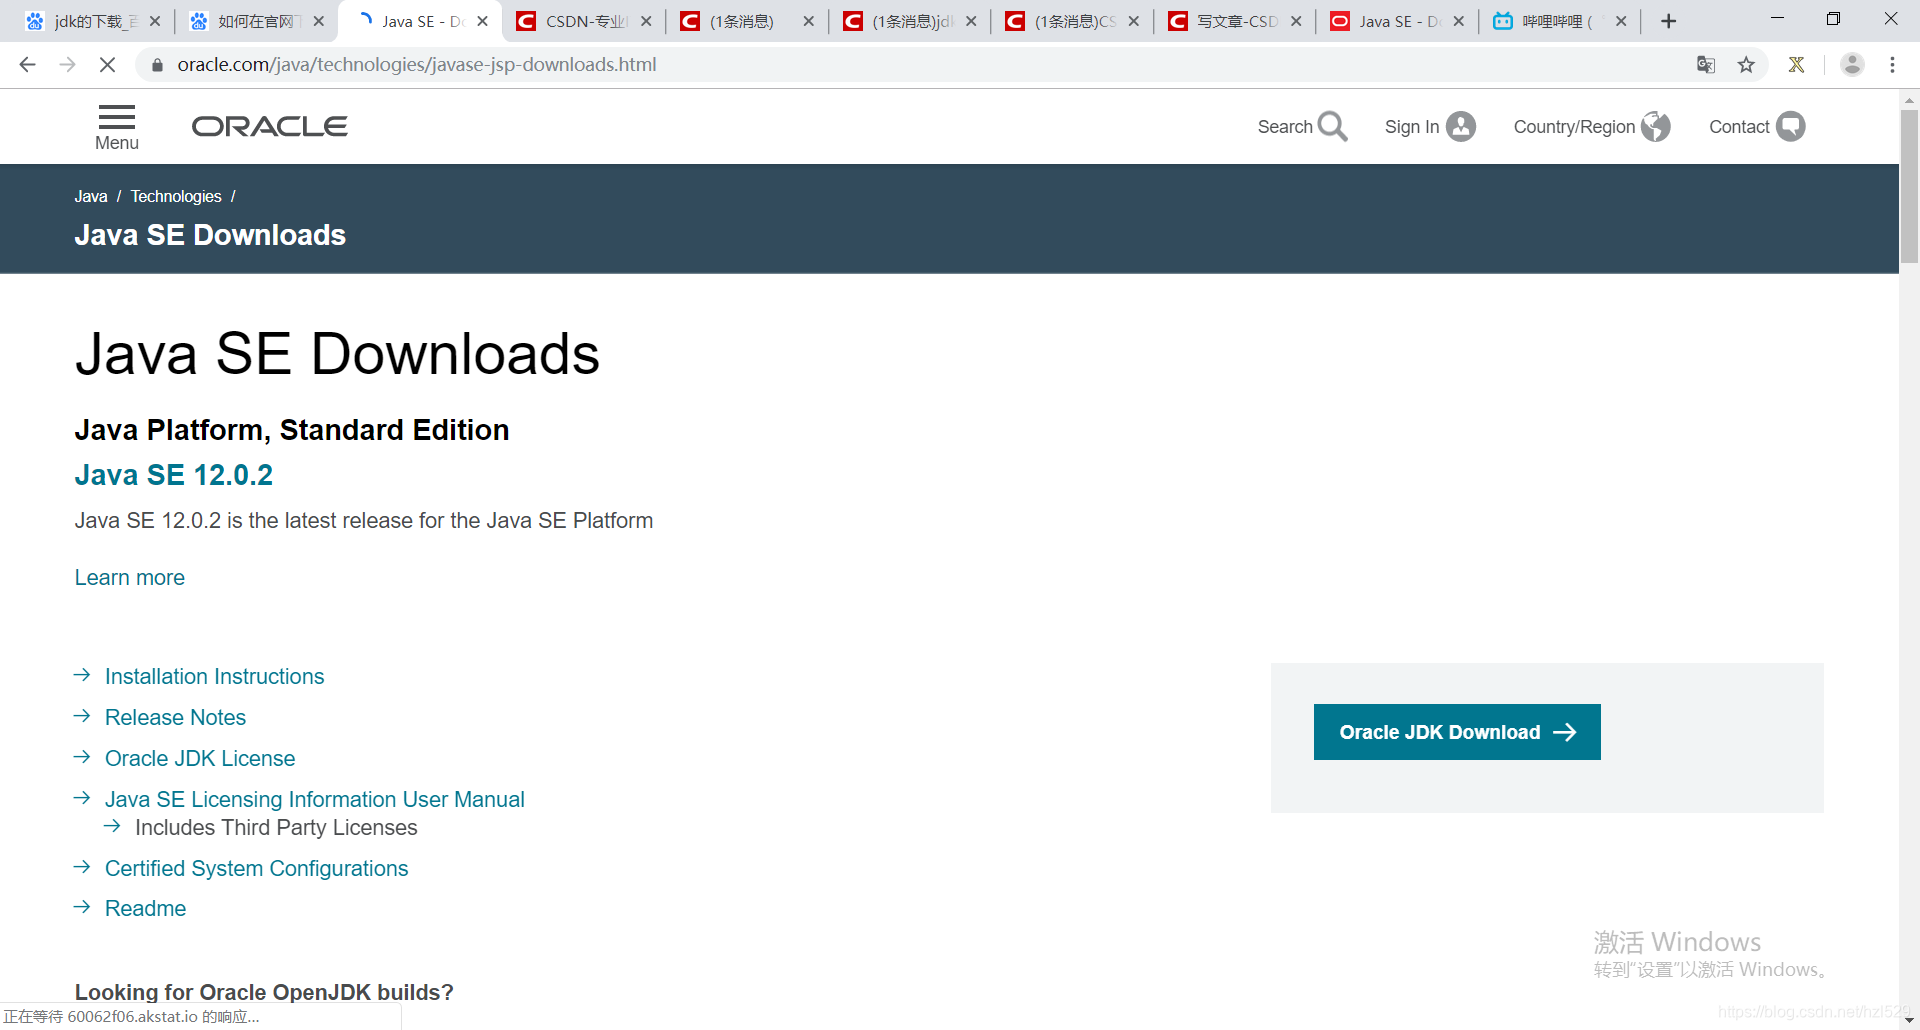Click the X browser extension icon
This screenshot has width=1920, height=1030.
pyautogui.click(x=1797, y=65)
